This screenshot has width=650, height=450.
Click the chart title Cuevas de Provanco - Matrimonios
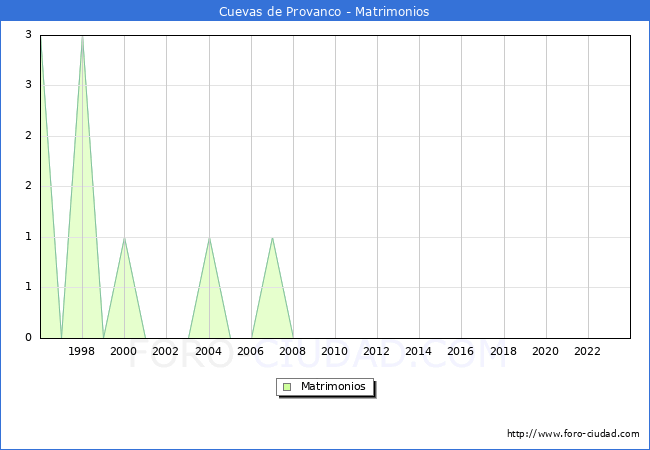coord(324,12)
